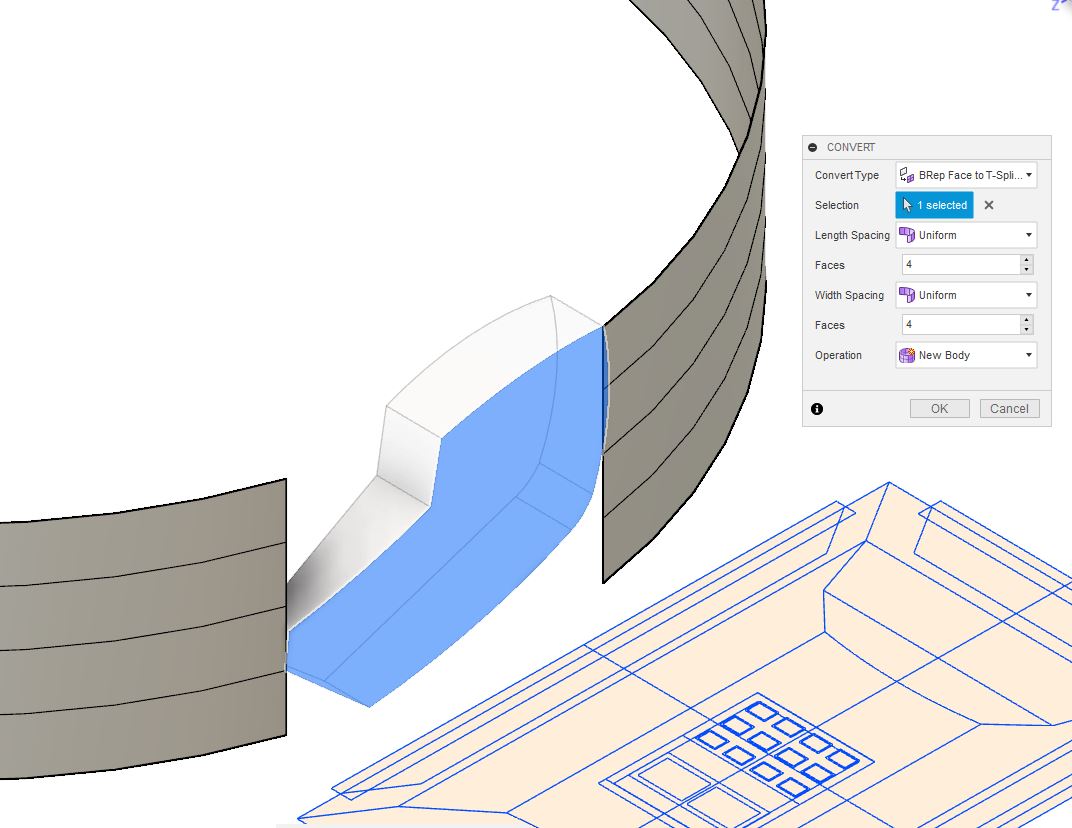The image size is (1072, 828).
Task: Decrease the second Faces count with the down arrow
Action: point(1026,329)
